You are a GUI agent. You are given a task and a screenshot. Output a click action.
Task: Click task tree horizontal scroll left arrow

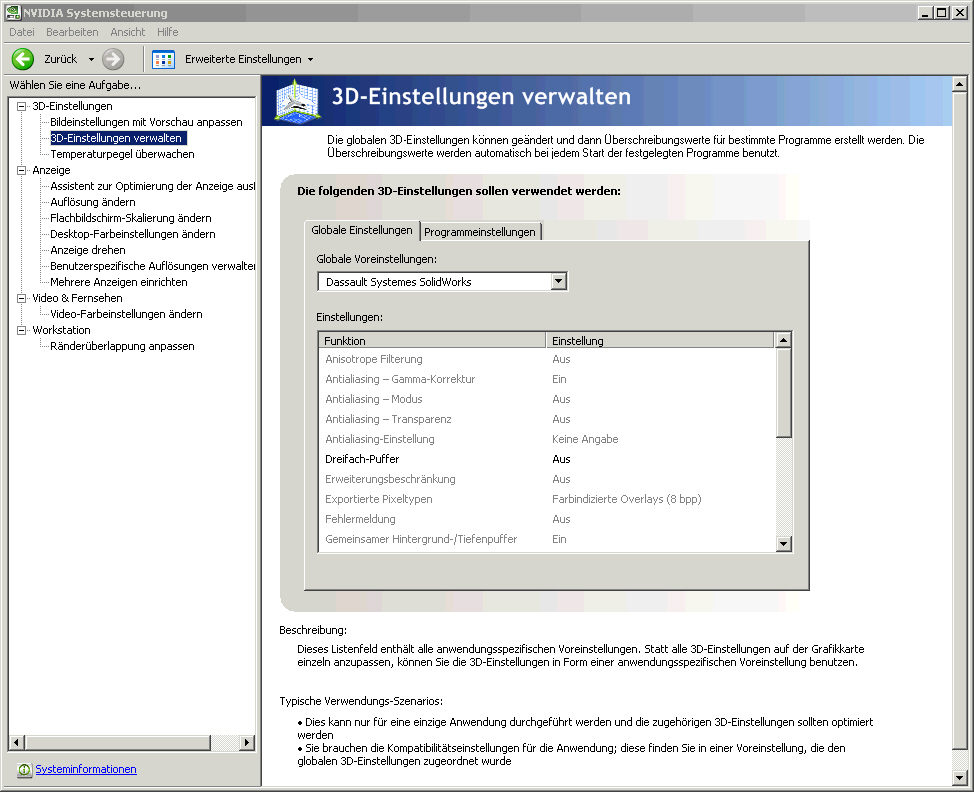coord(17,742)
